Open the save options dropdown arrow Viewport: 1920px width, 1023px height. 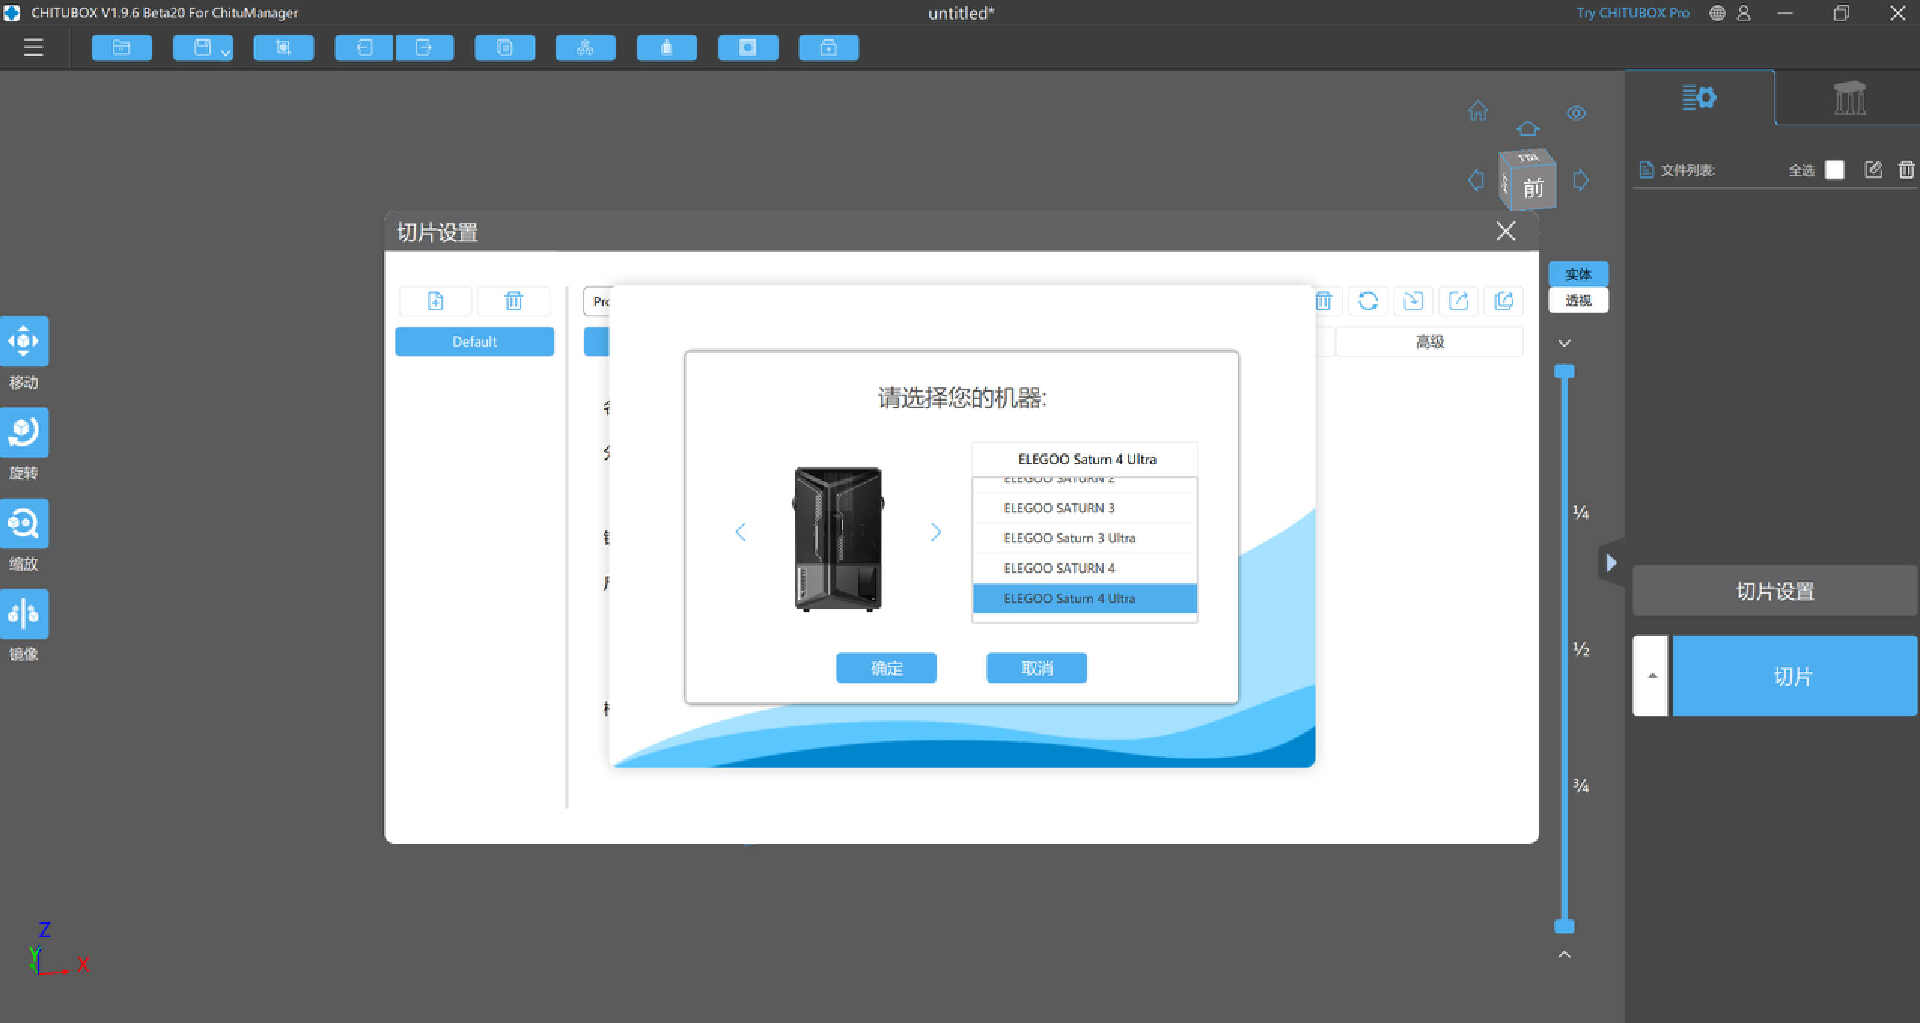226,52
